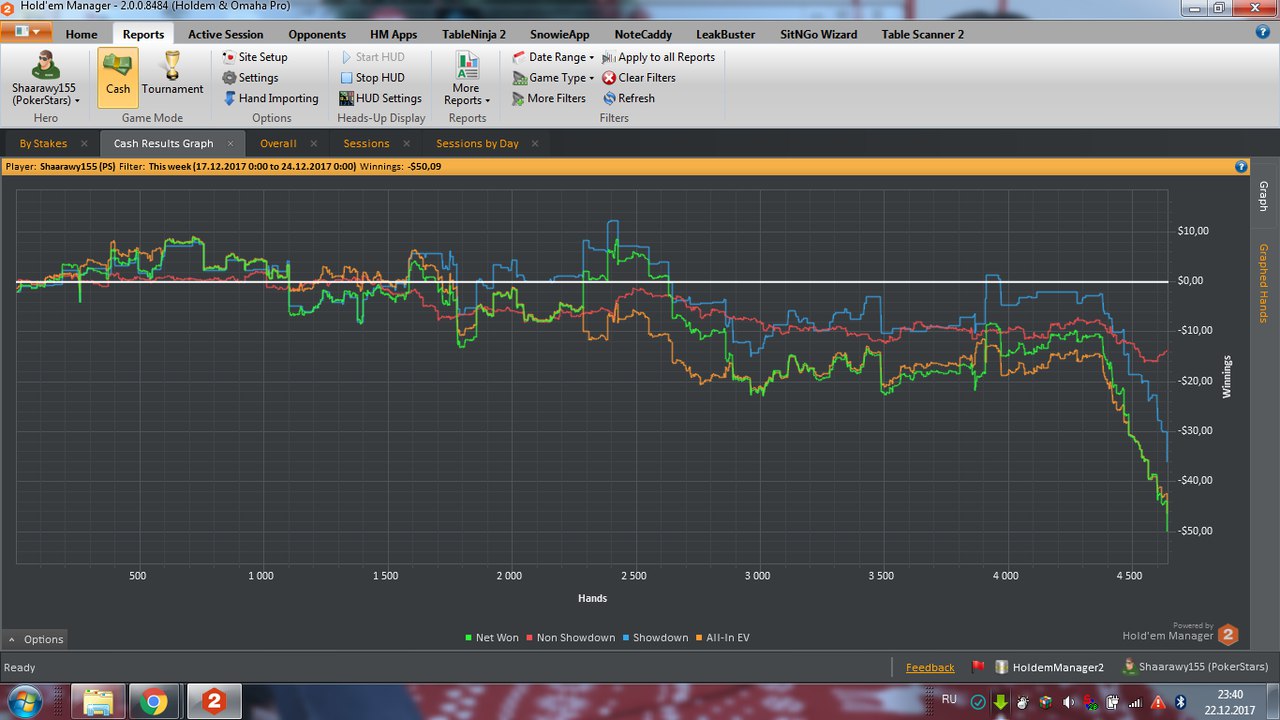Viewport: 1280px width, 720px height.
Task: Select Cash game mode
Action: tap(118, 74)
